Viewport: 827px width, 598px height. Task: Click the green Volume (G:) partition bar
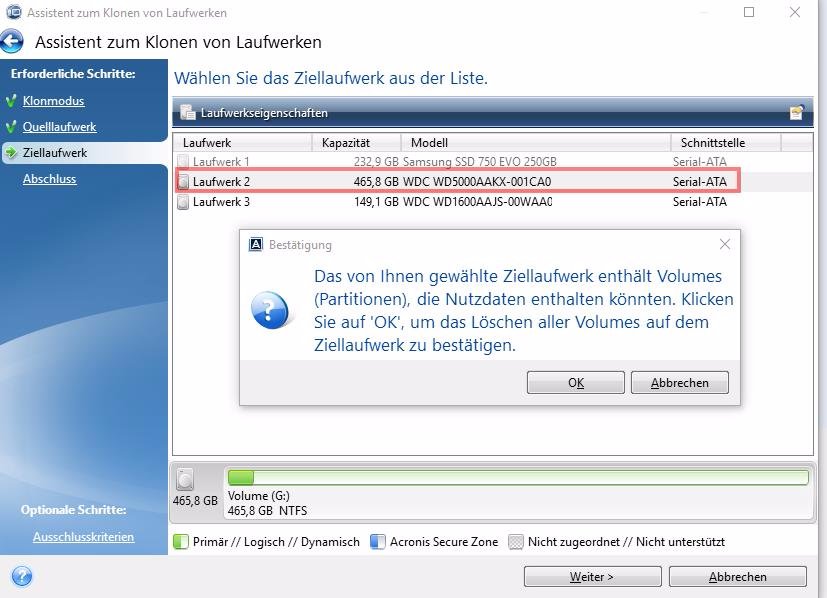tap(517, 478)
